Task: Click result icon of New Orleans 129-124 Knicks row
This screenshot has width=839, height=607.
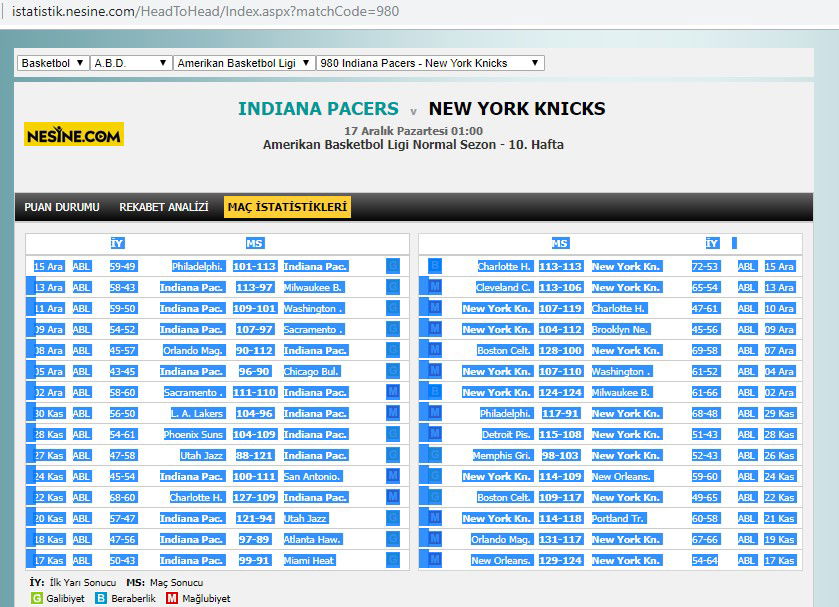Action: pos(435,560)
